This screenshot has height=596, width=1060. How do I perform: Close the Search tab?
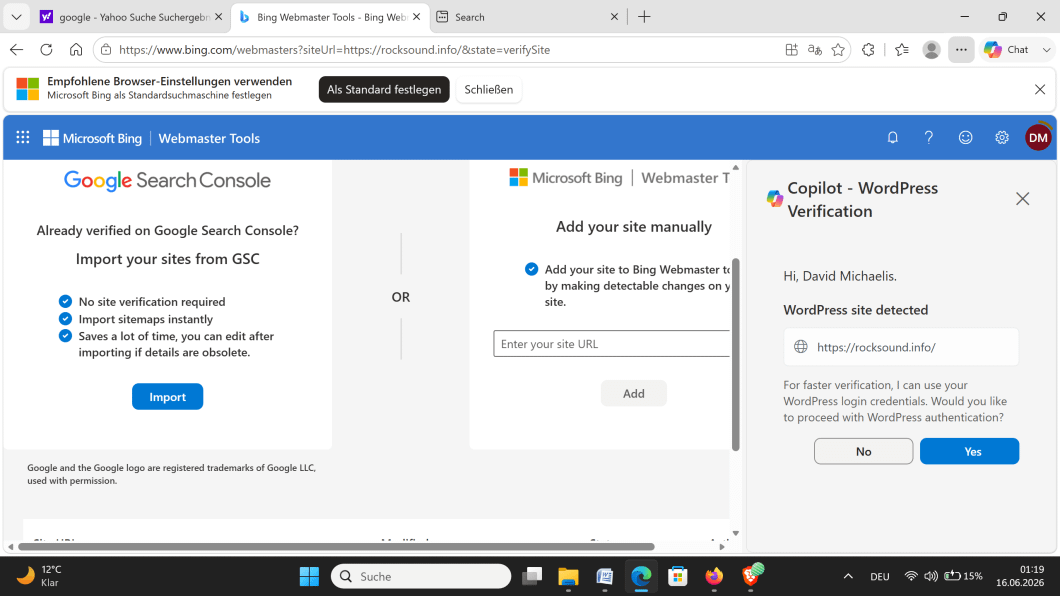614,17
